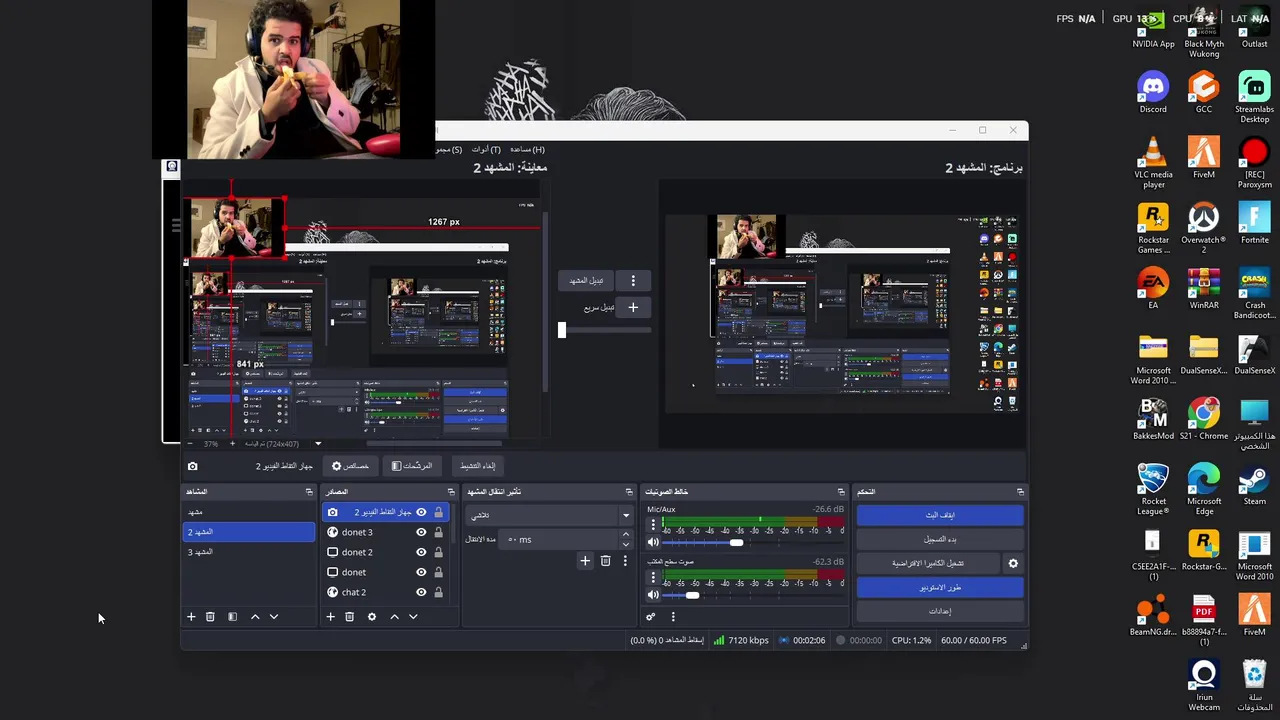The image size is (1280, 720).
Task: Open the Help (H) menu
Action: 527,149
